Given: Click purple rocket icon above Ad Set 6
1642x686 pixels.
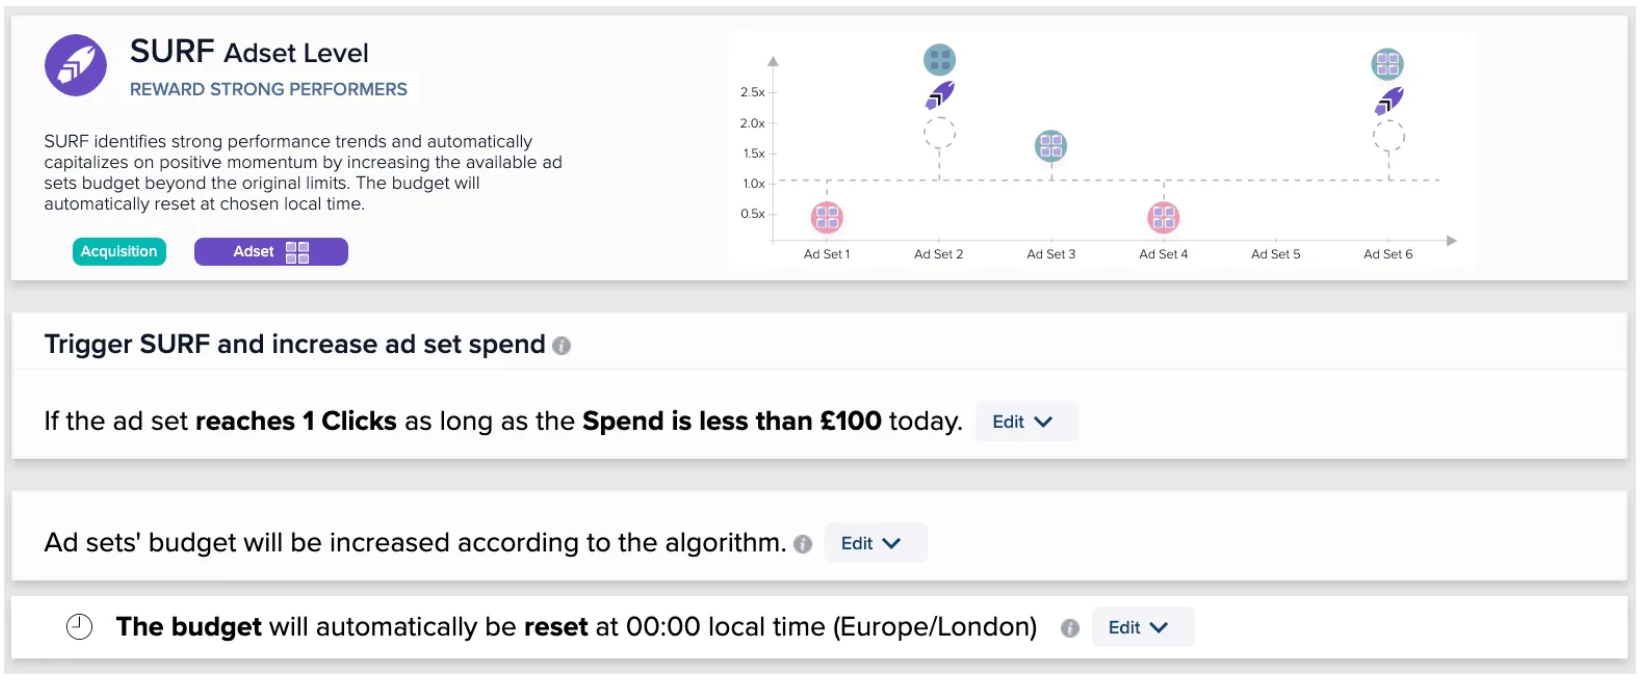Looking at the screenshot, I should click(x=1388, y=100).
